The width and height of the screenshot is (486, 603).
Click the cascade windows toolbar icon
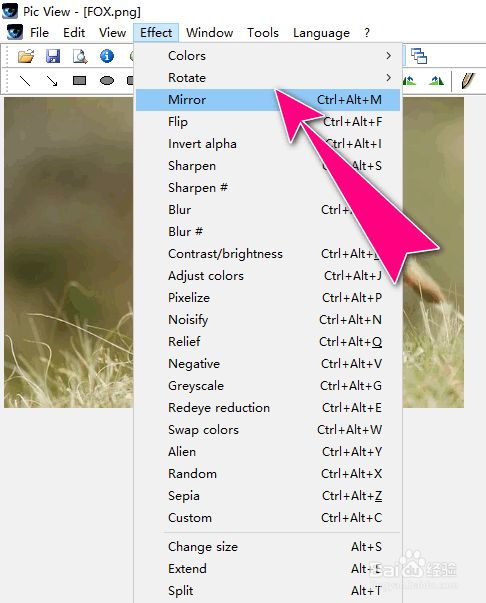(x=419, y=56)
